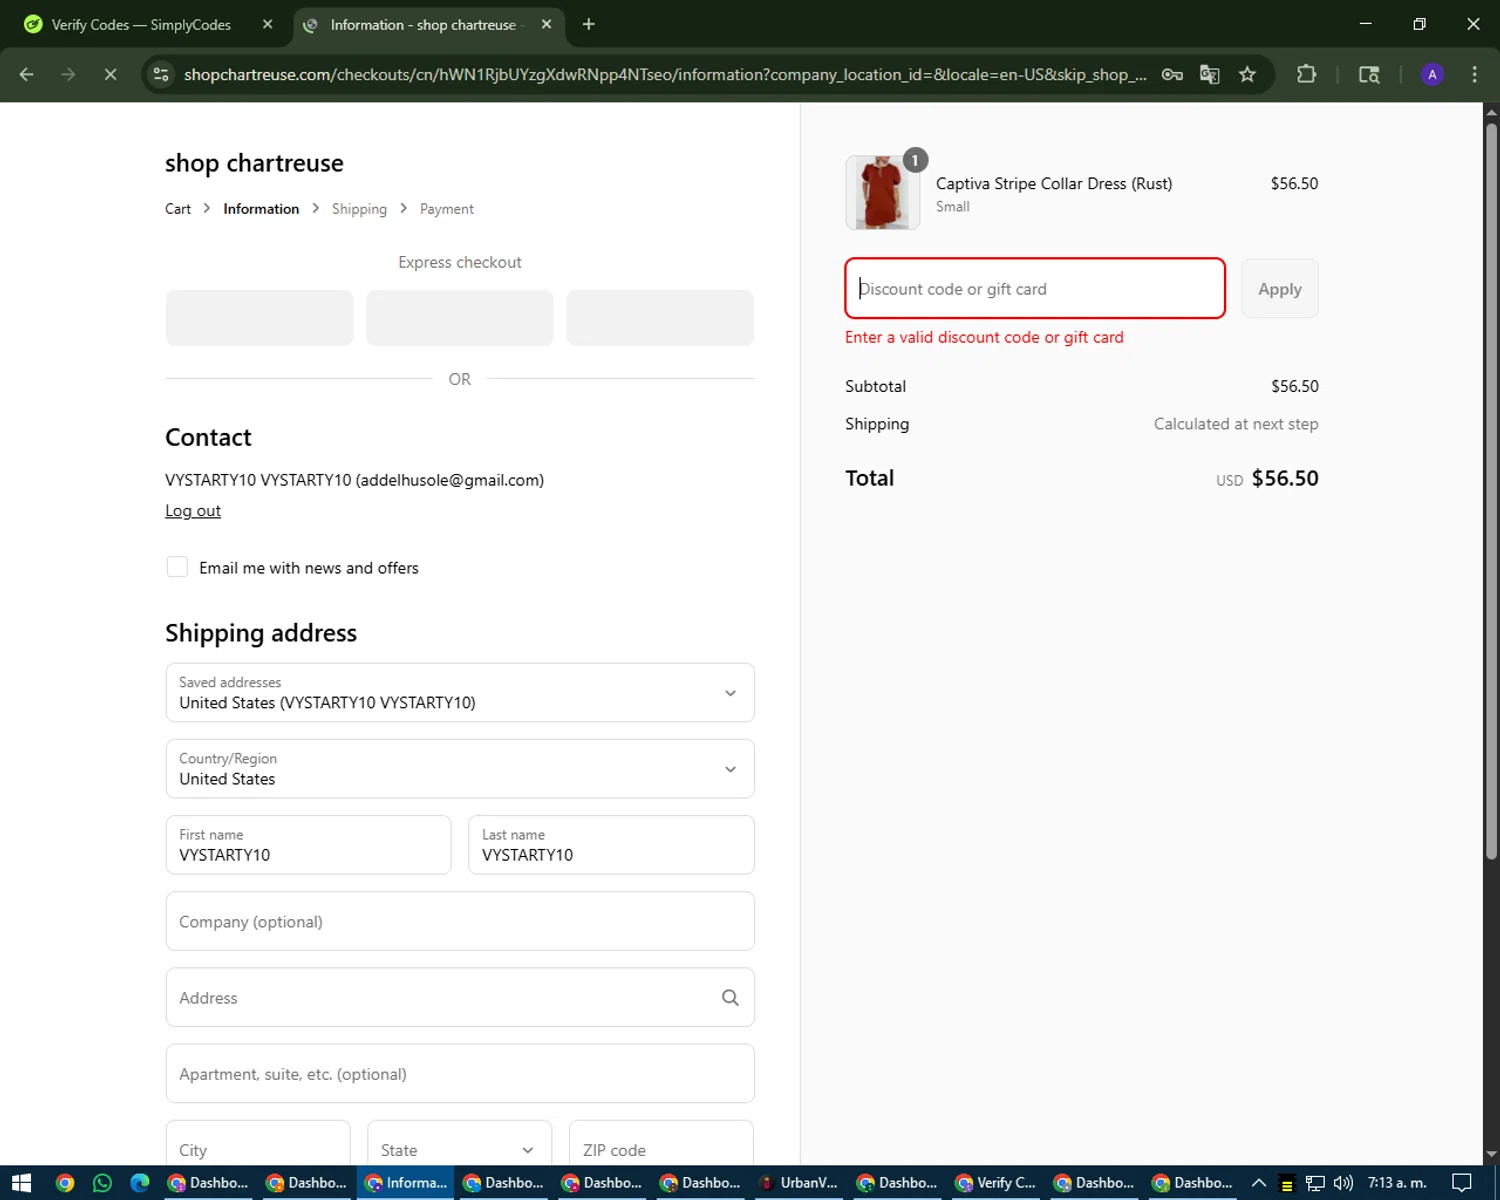Image resolution: width=1500 pixels, height=1200 pixels.
Task: Open Microsoft Edge from the taskbar
Action: 140,1183
